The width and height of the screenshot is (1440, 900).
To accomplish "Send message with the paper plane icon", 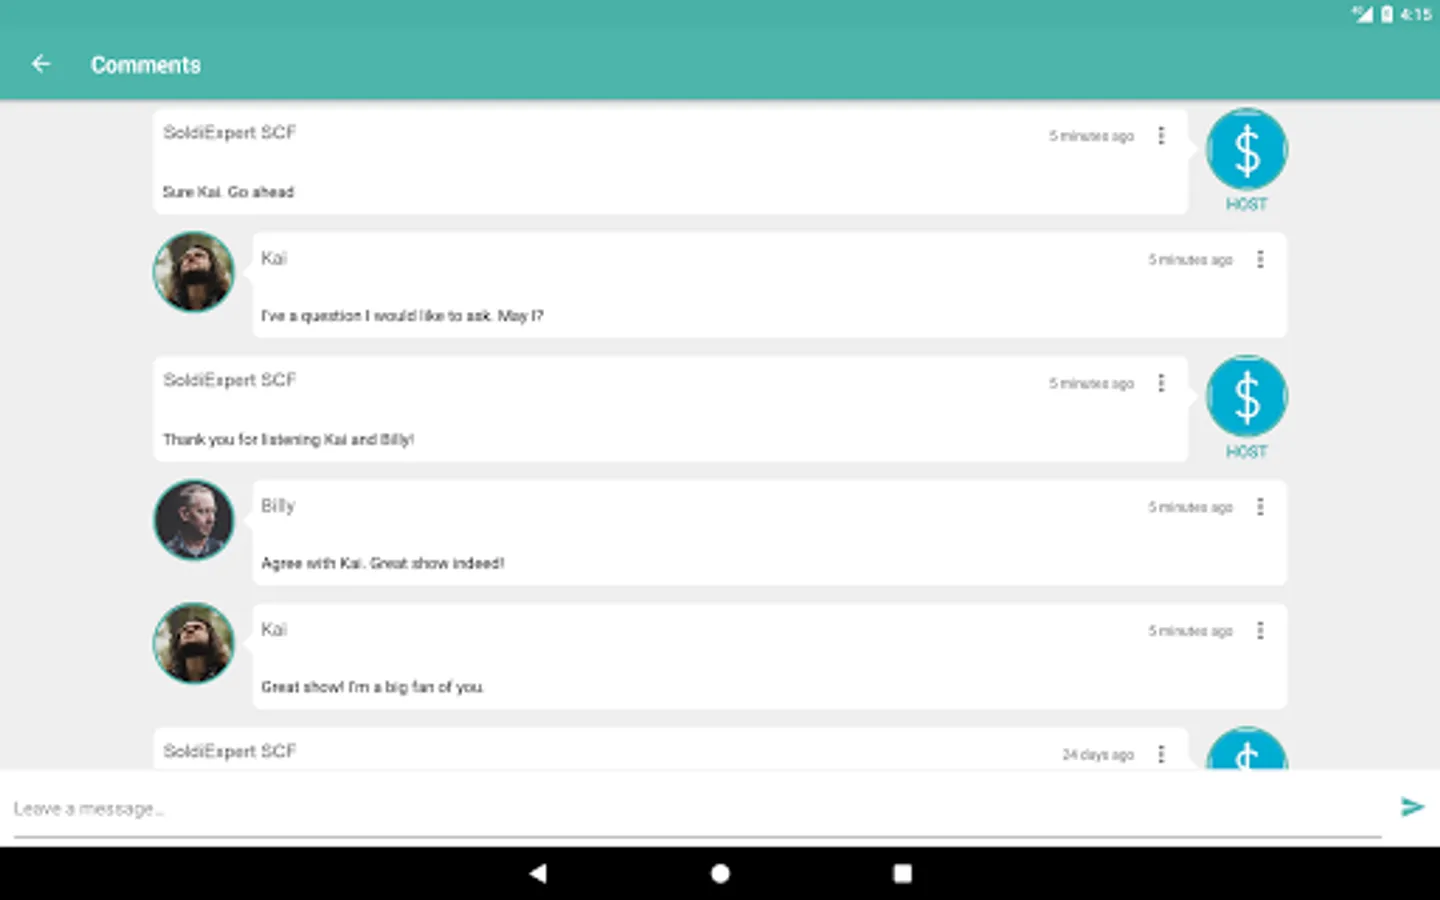I will (1412, 807).
